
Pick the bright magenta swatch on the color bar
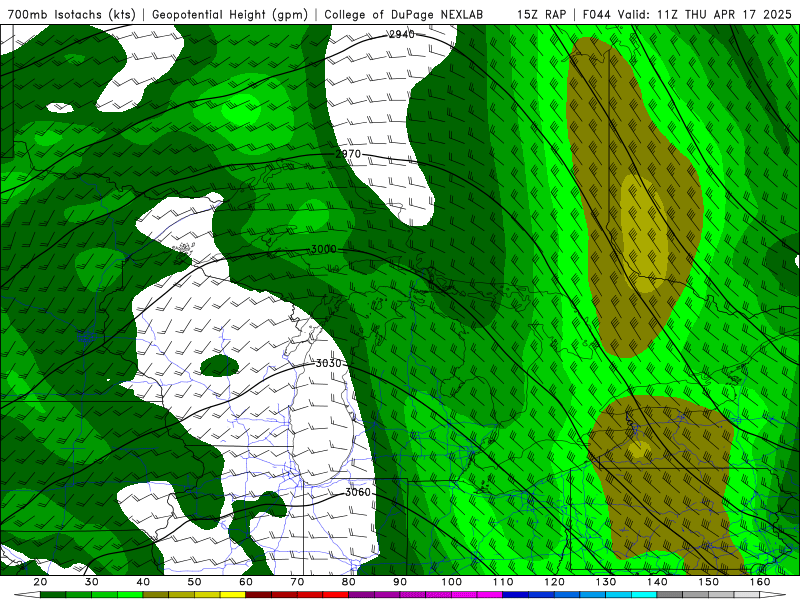click(x=490, y=595)
